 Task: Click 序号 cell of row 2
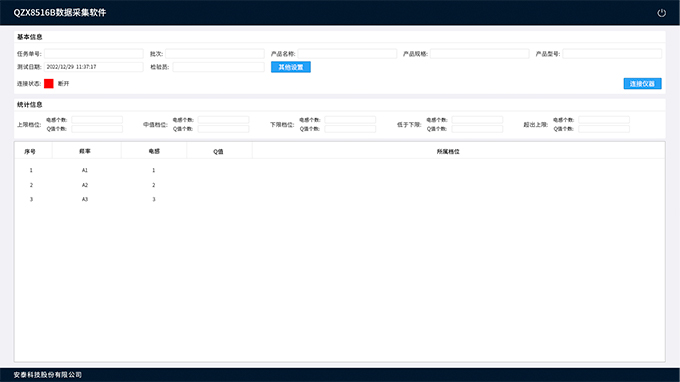coord(31,185)
